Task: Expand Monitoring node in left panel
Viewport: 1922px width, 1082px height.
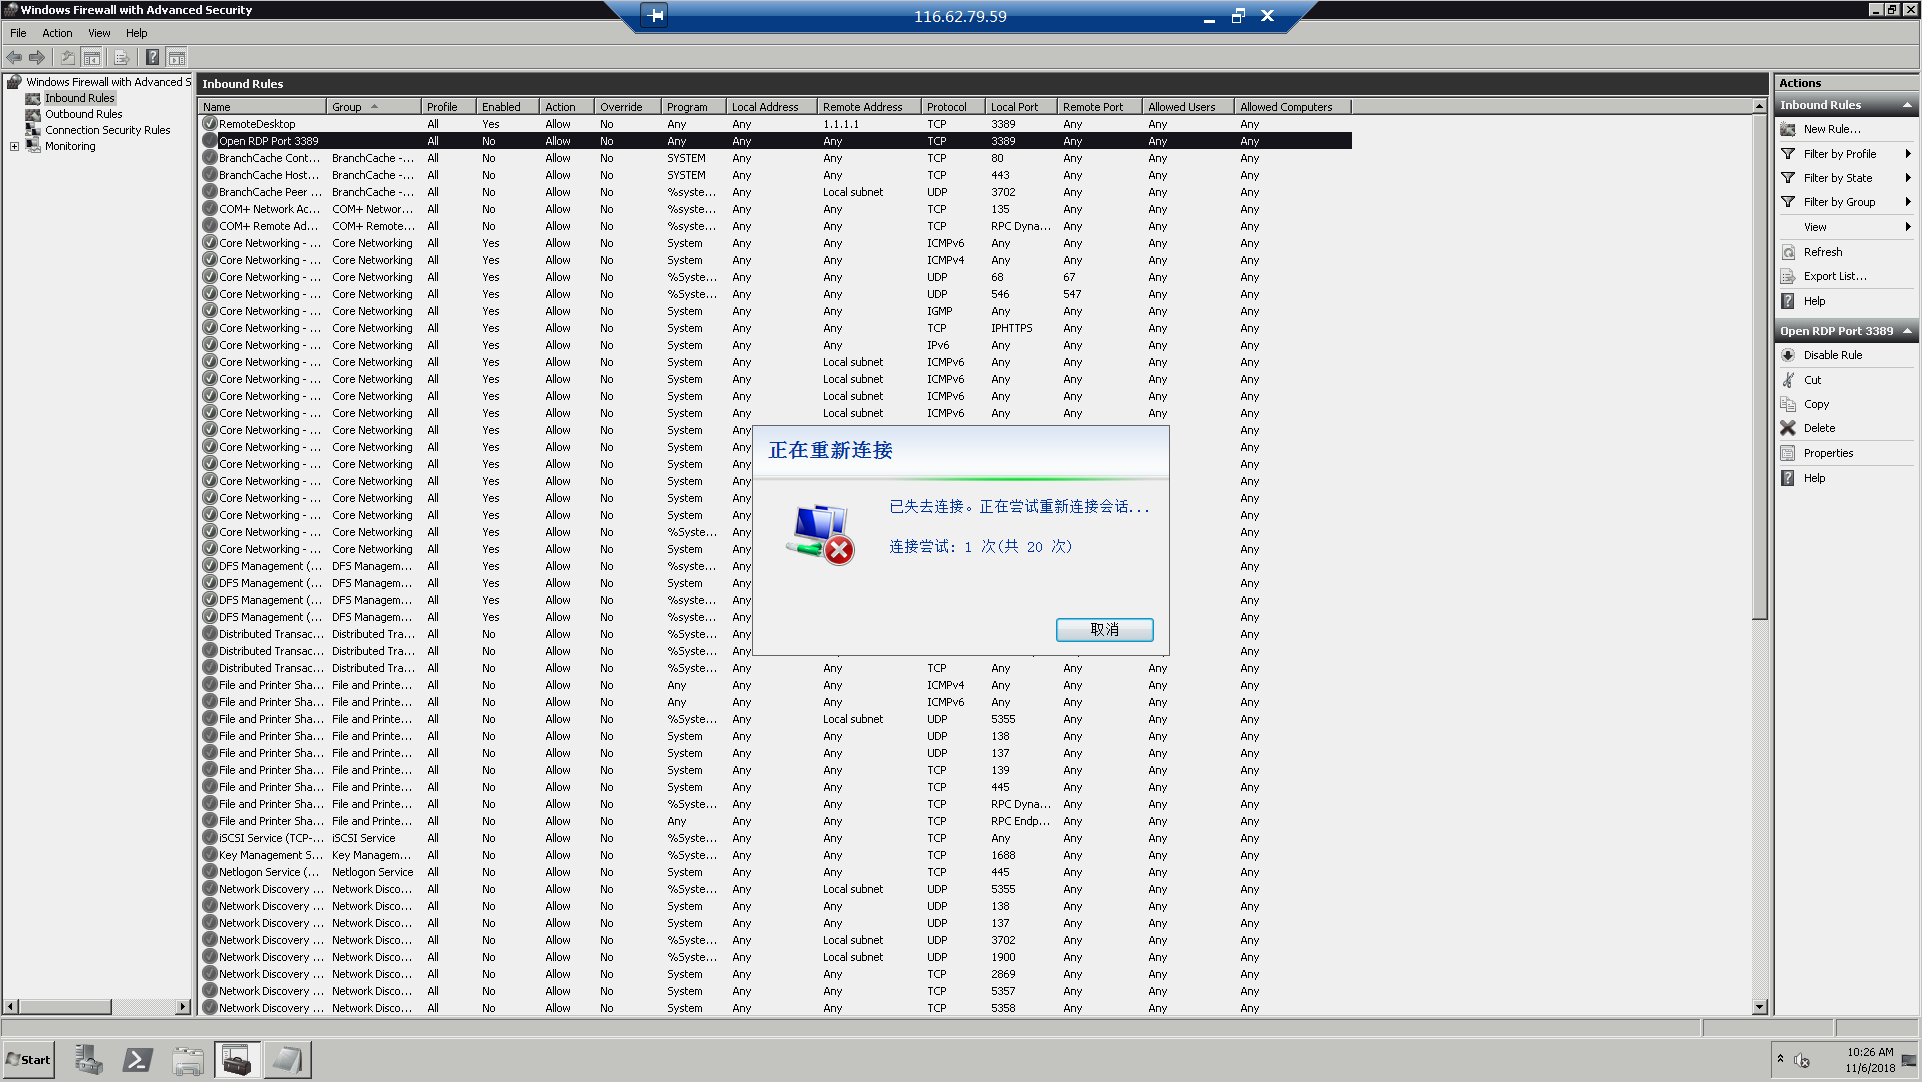Action: (15, 146)
